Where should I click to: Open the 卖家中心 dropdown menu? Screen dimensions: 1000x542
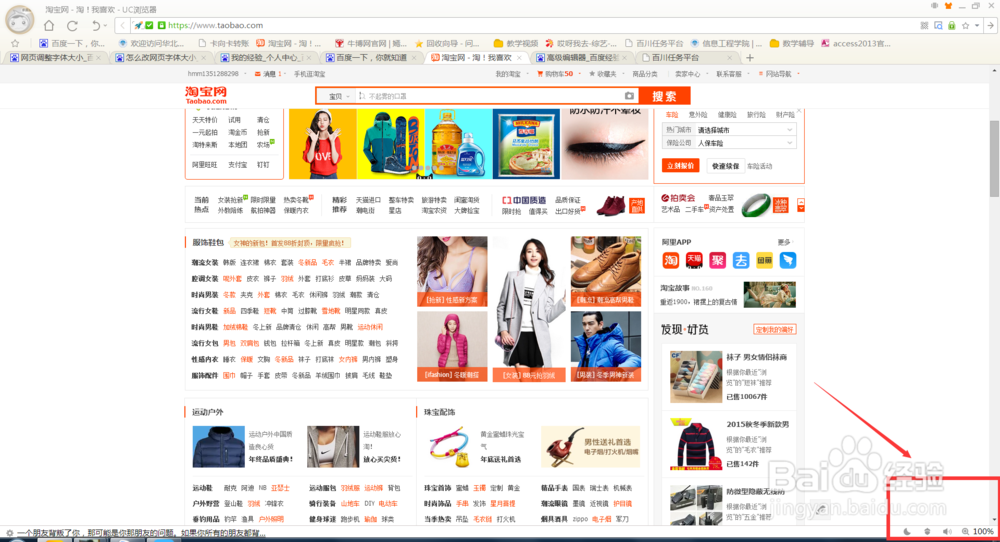(689, 74)
